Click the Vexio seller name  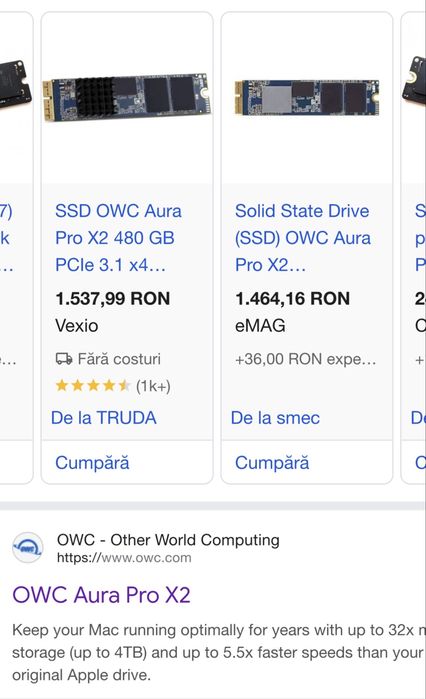point(77,325)
